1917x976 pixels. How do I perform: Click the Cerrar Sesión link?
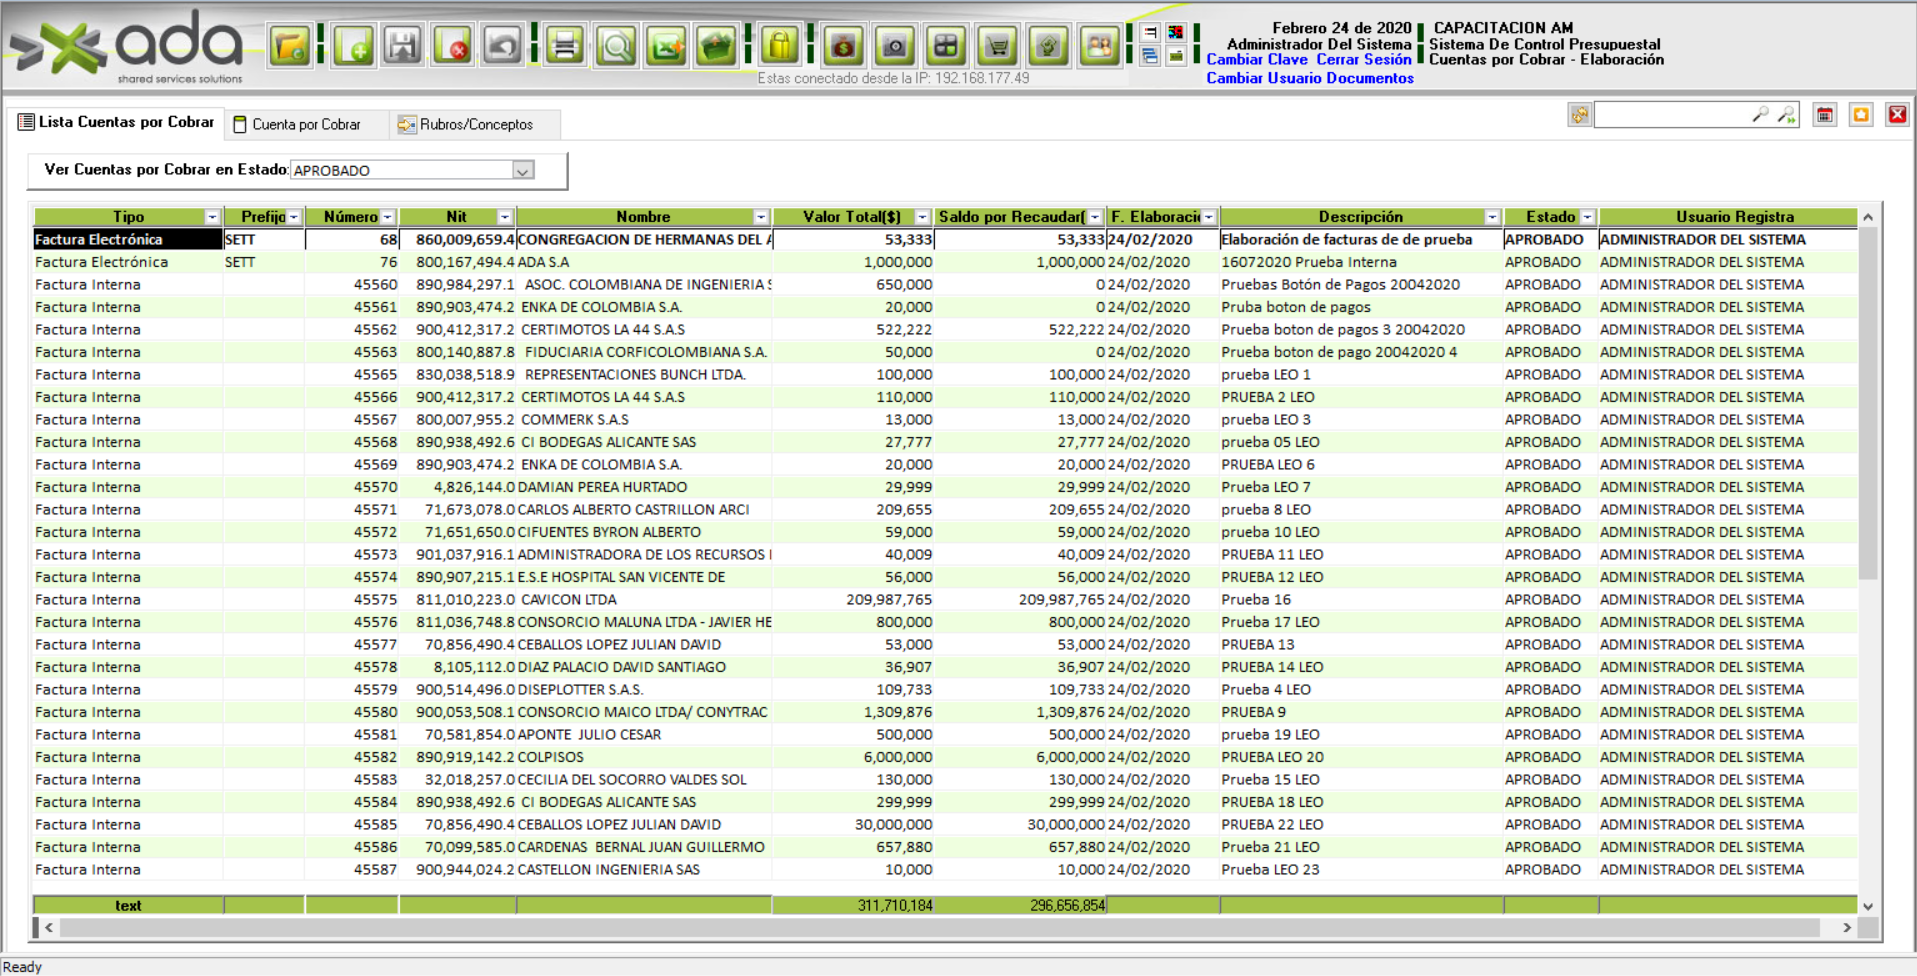click(x=1364, y=60)
